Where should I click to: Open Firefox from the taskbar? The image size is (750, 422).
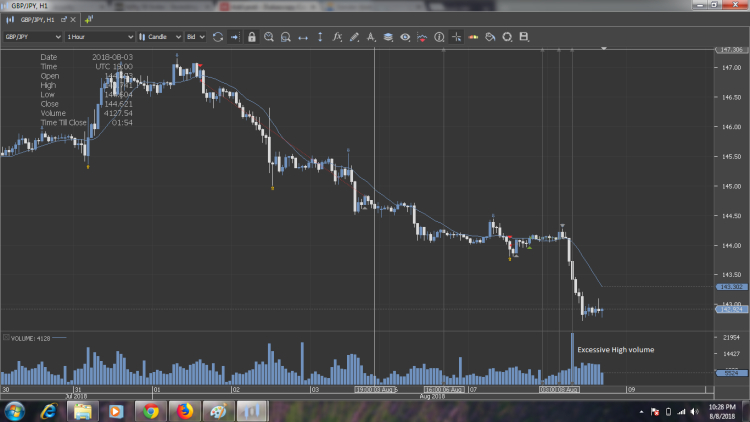pyautogui.click(x=184, y=411)
